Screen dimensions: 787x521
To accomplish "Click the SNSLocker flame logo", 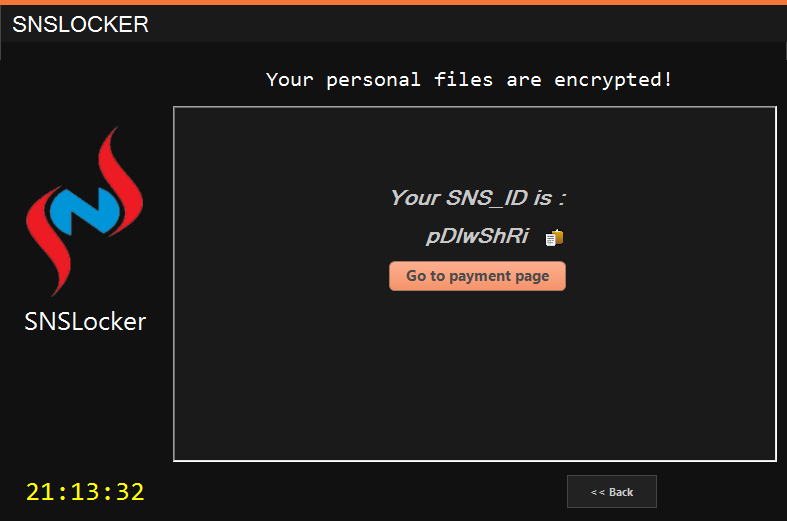I will coord(85,211).
